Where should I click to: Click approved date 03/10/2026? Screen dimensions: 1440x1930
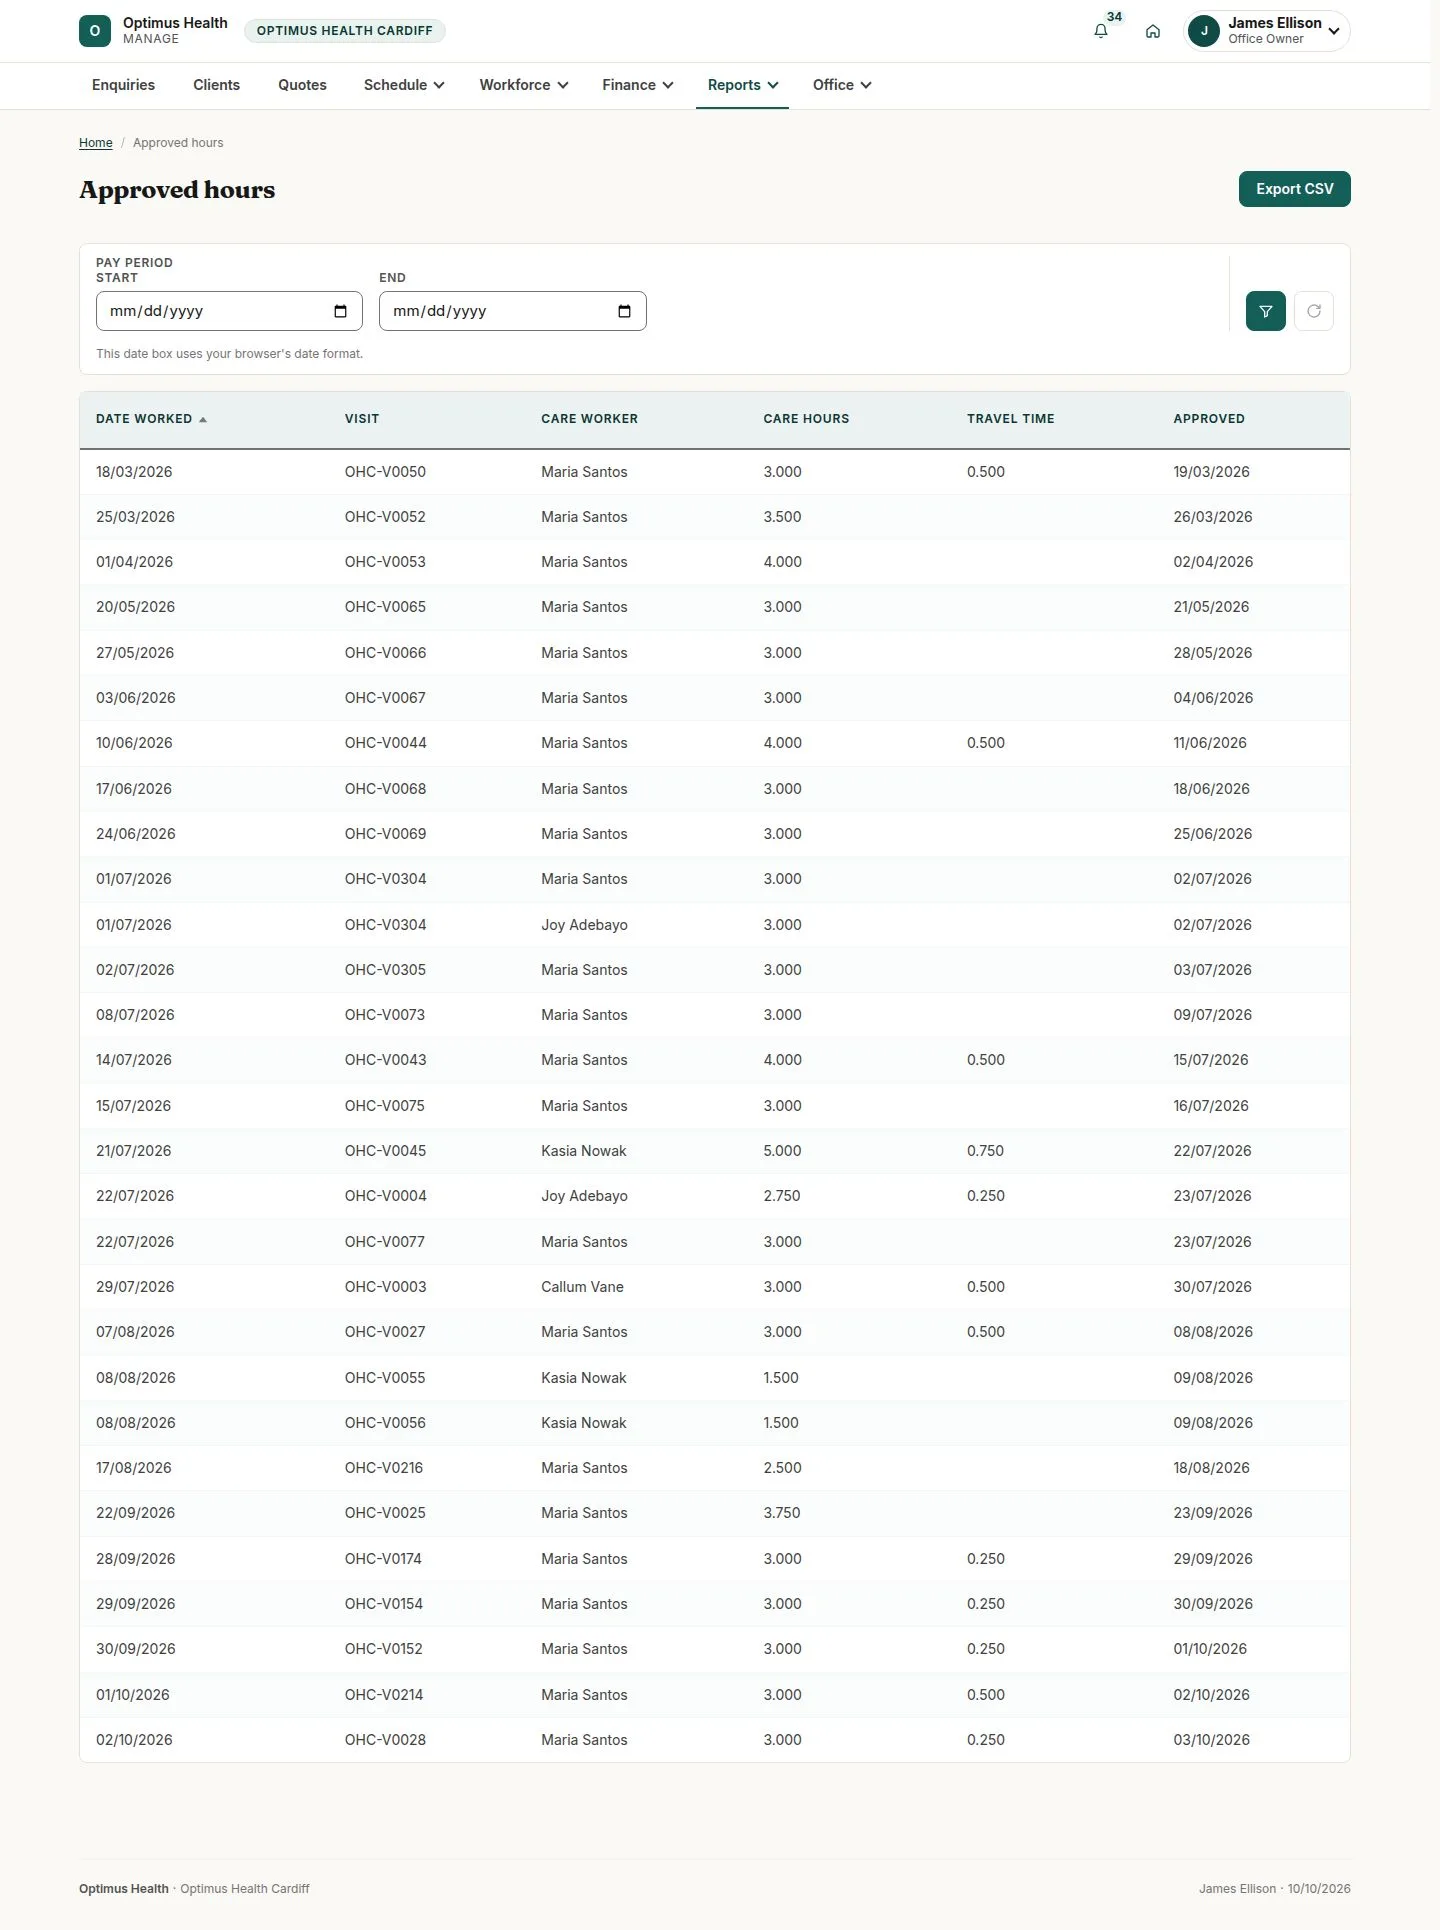1211,1740
